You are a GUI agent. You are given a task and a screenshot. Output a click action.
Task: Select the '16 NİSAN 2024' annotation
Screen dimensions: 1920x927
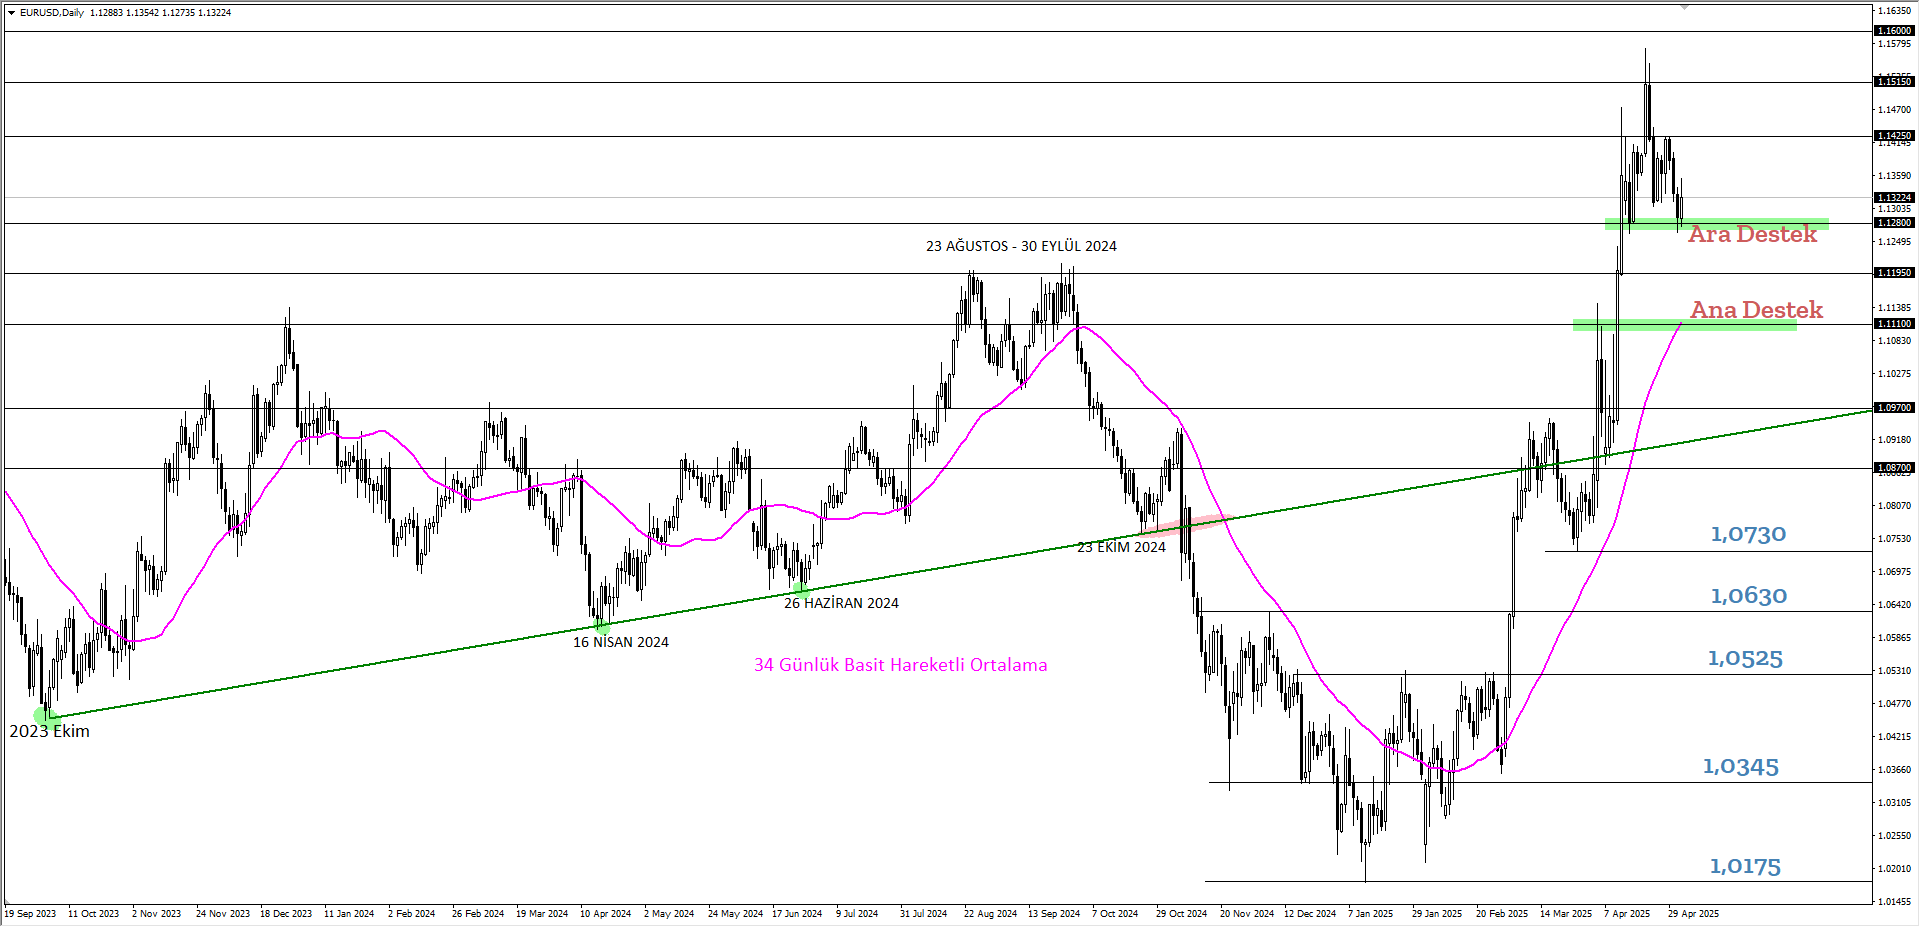pos(620,642)
